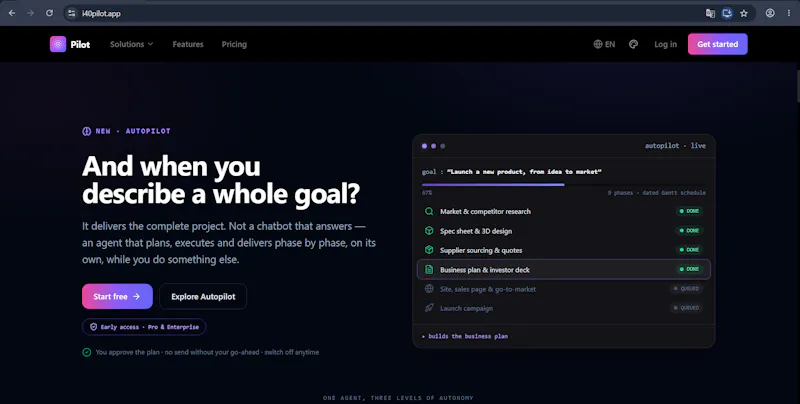Bookmark this page with the star icon
Screen dimensions: 800x404
coord(744,13)
